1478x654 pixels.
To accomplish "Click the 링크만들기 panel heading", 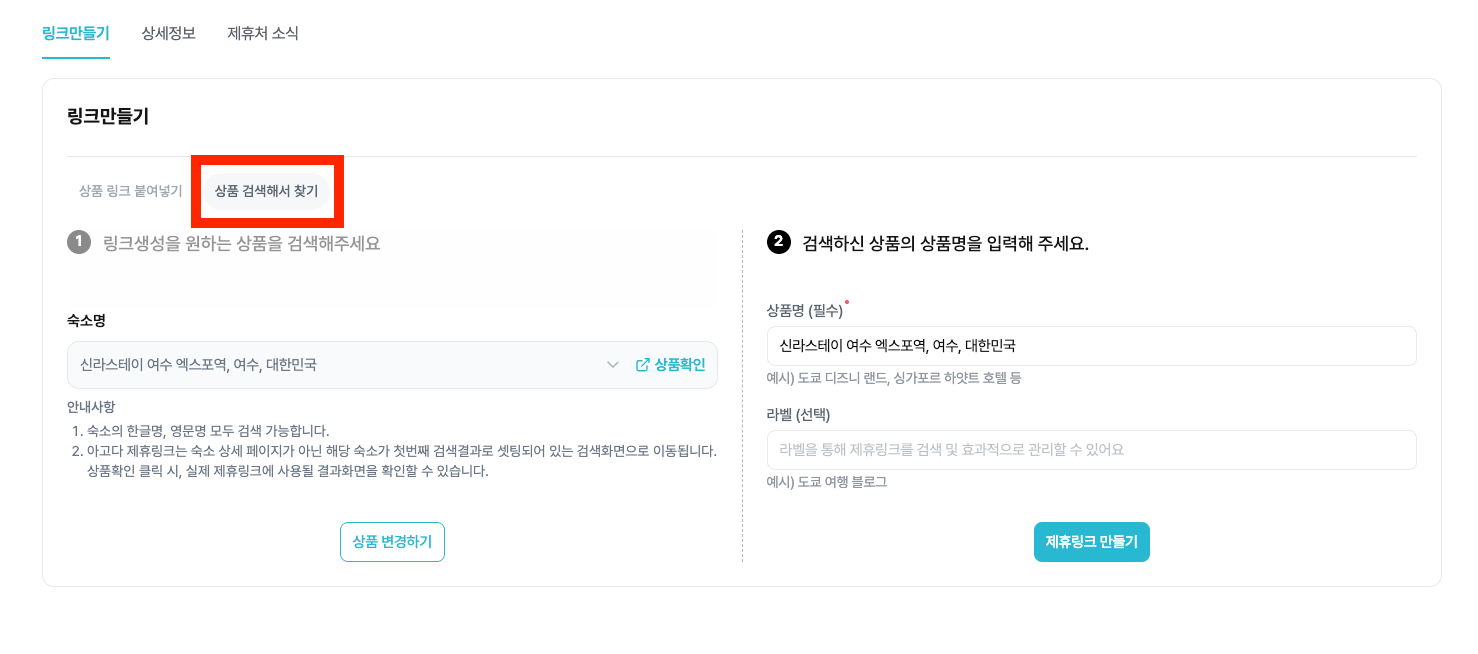I will pyautogui.click(x=108, y=116).
